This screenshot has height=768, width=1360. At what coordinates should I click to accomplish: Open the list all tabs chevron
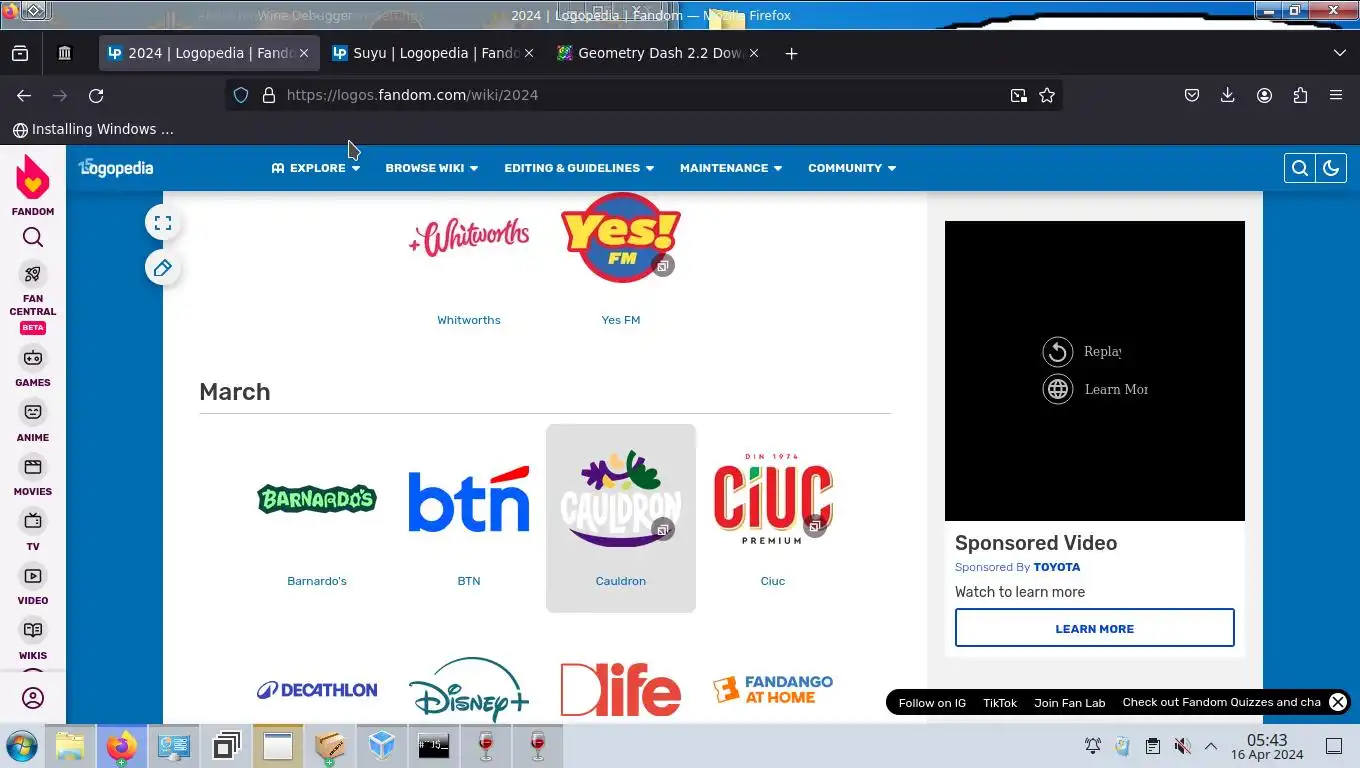(x=1340, y=53)
